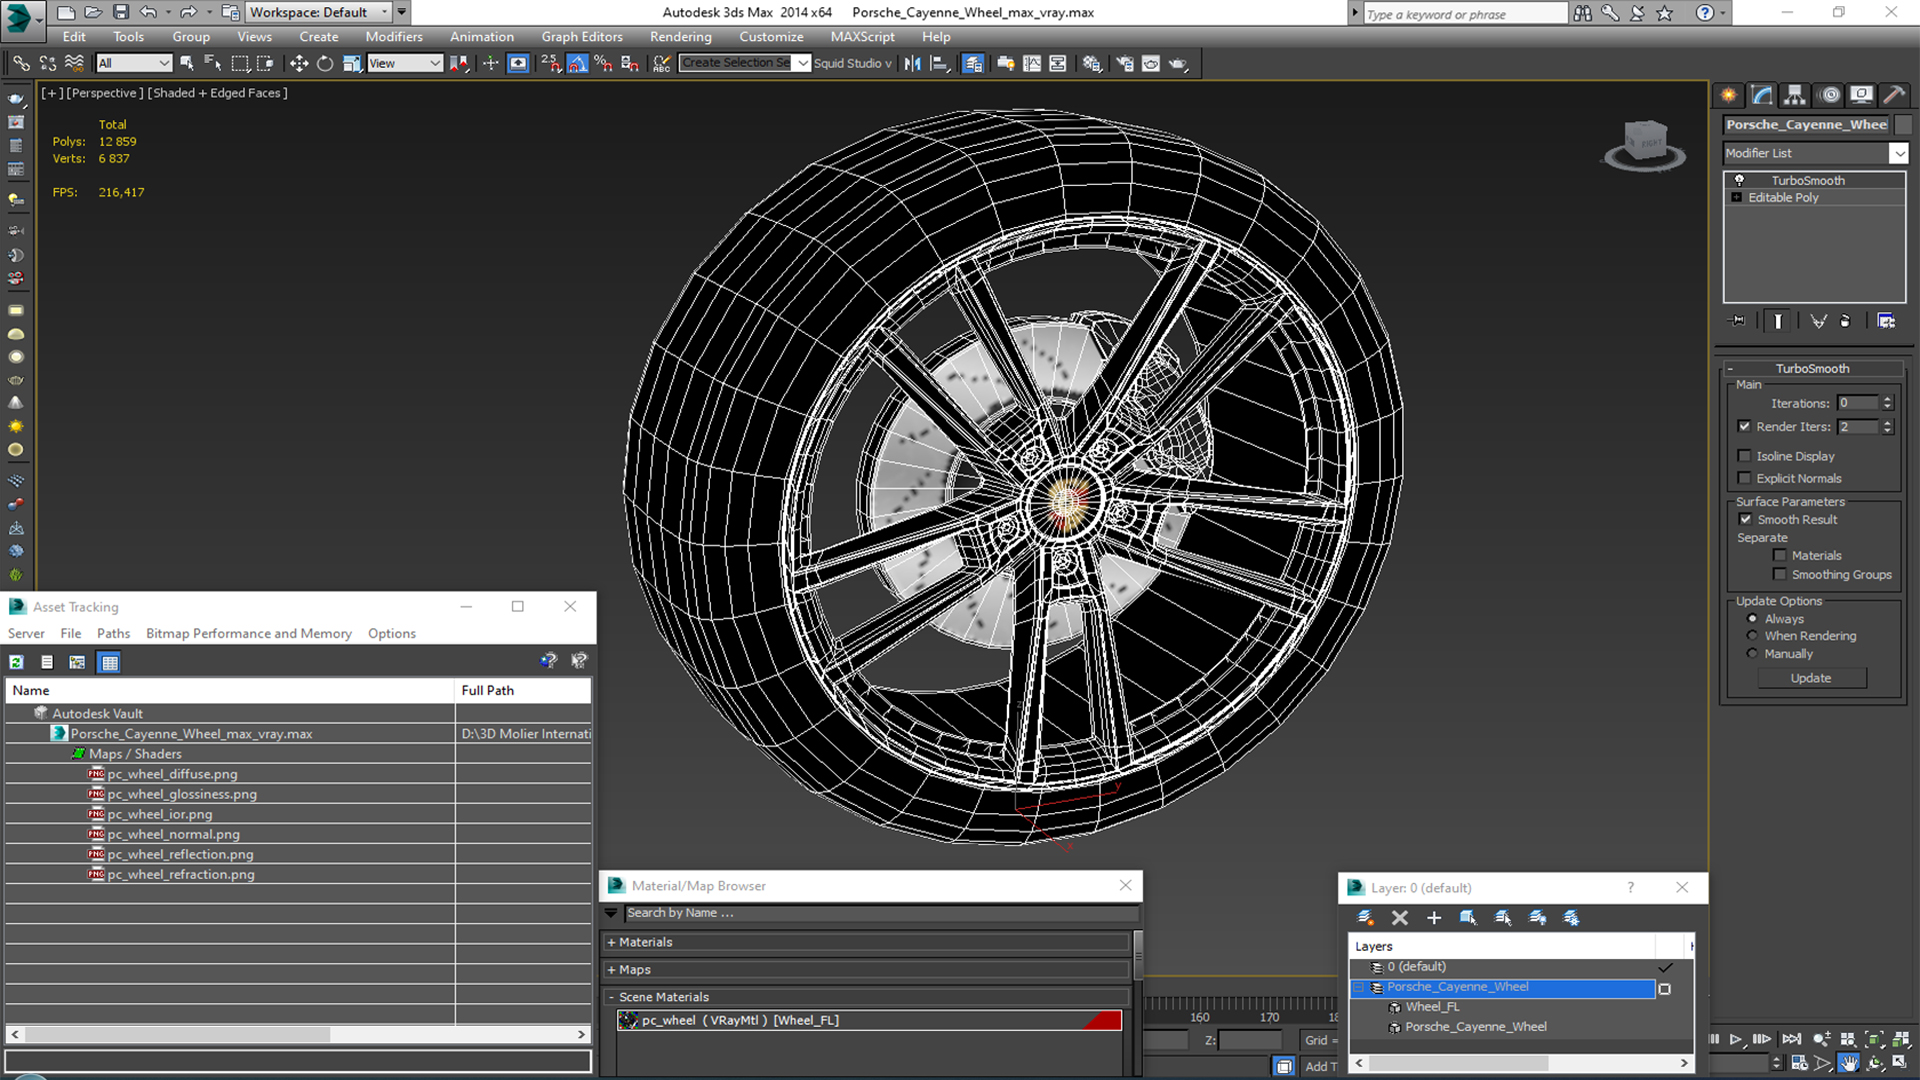Open the Hierarchy command panel tab

[x=1795, y=95]
